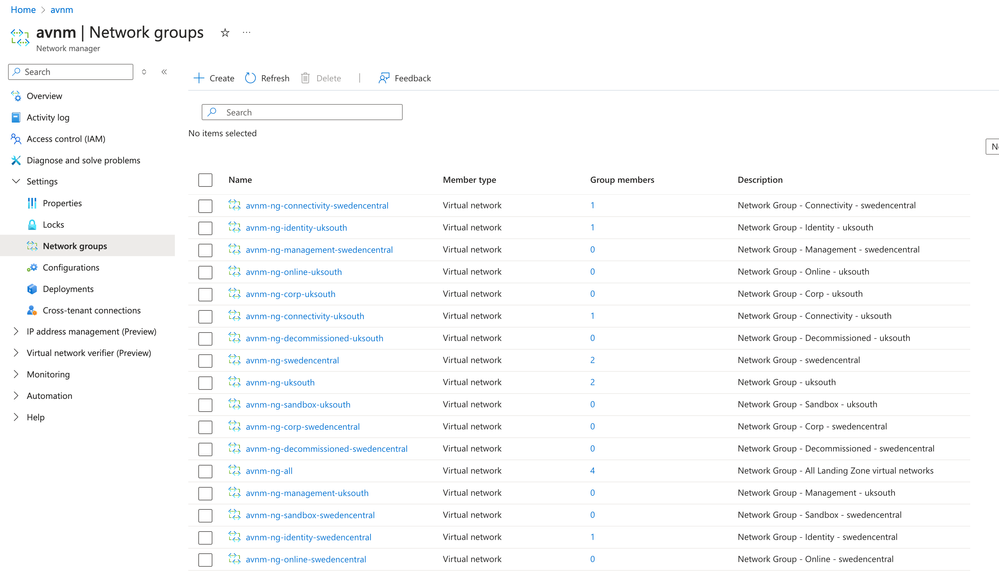Expand the Automation section

click(16, 396)
